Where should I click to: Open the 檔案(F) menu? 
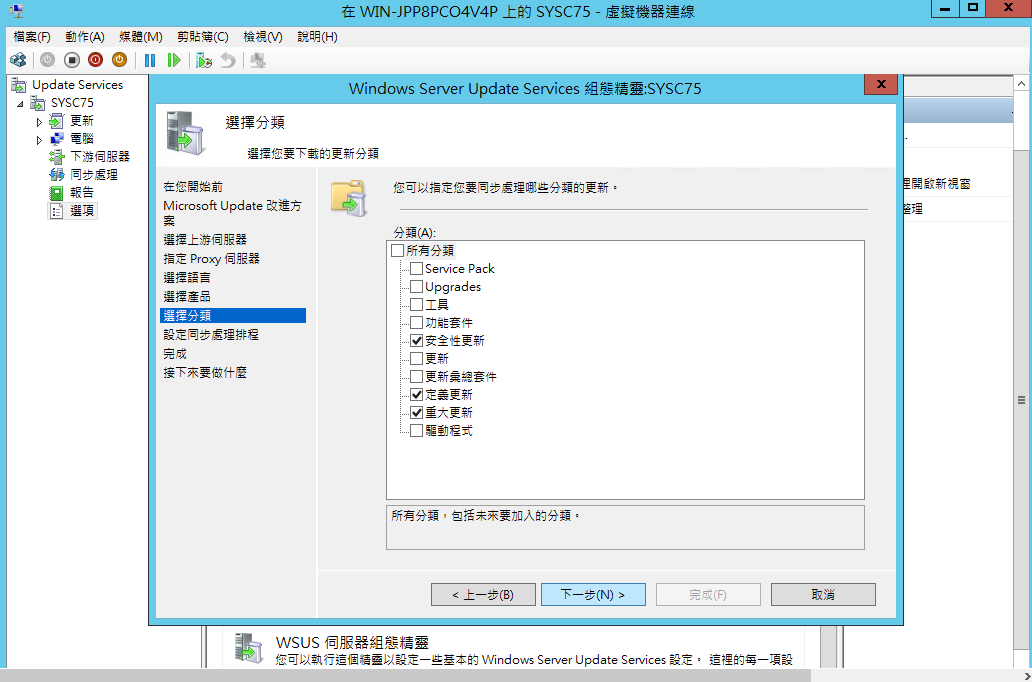click(32, 37)
